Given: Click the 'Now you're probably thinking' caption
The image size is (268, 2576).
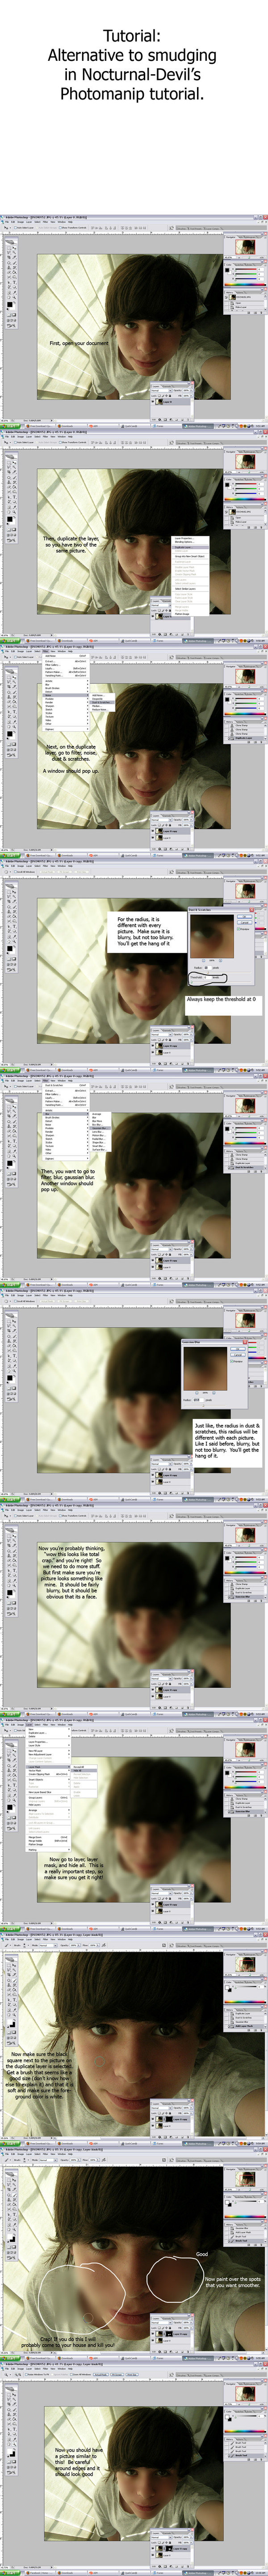Looking at the screenshot, I should 71,1573.
